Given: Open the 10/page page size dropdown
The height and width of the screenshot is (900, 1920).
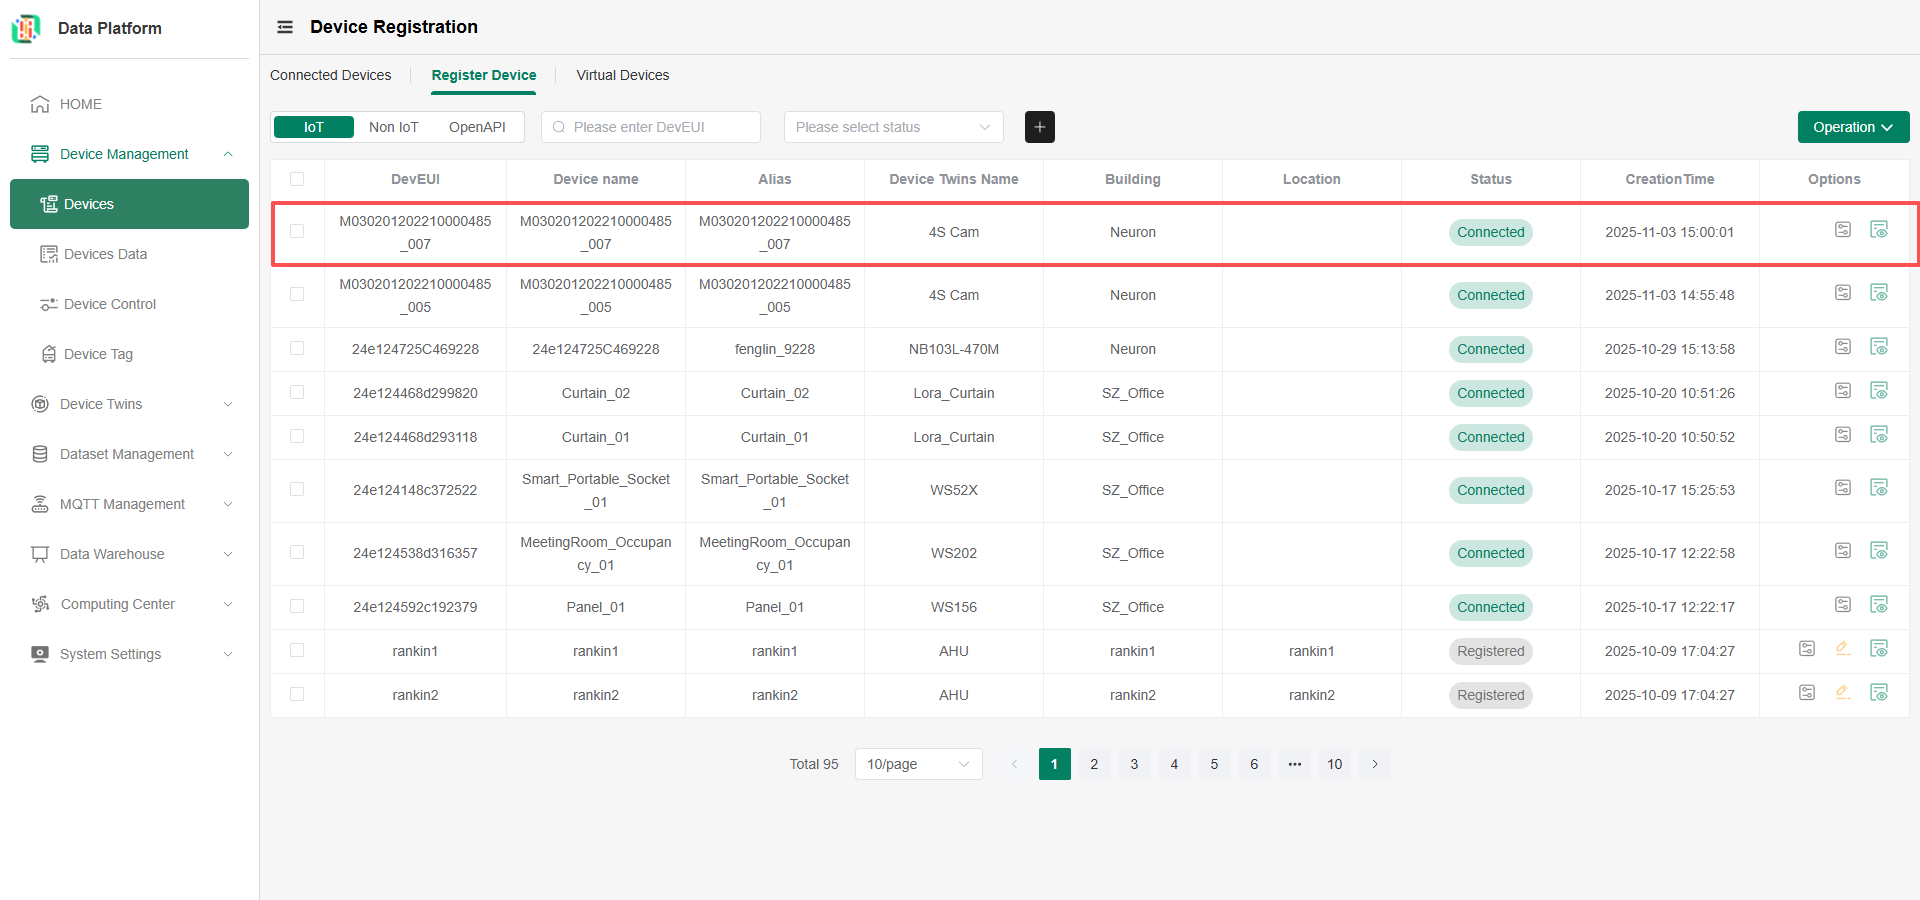Looking at the screenshot, I should [918, 764].
